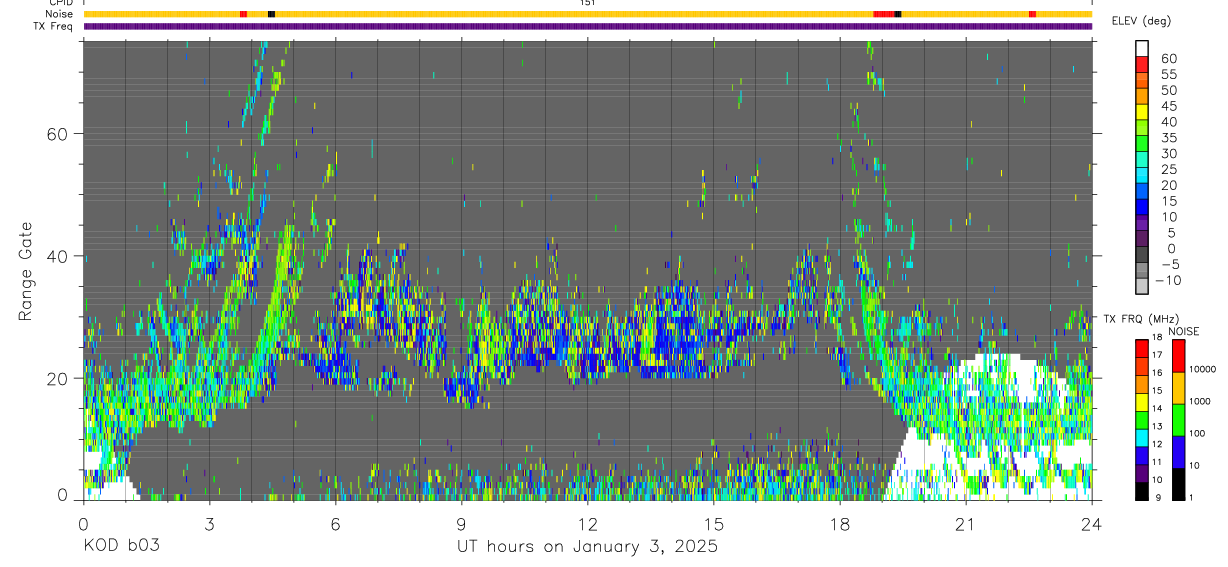Click the yellow Noise strip above the plot
This screenshot has height=567, width=1228.
(x=588, y=14)
